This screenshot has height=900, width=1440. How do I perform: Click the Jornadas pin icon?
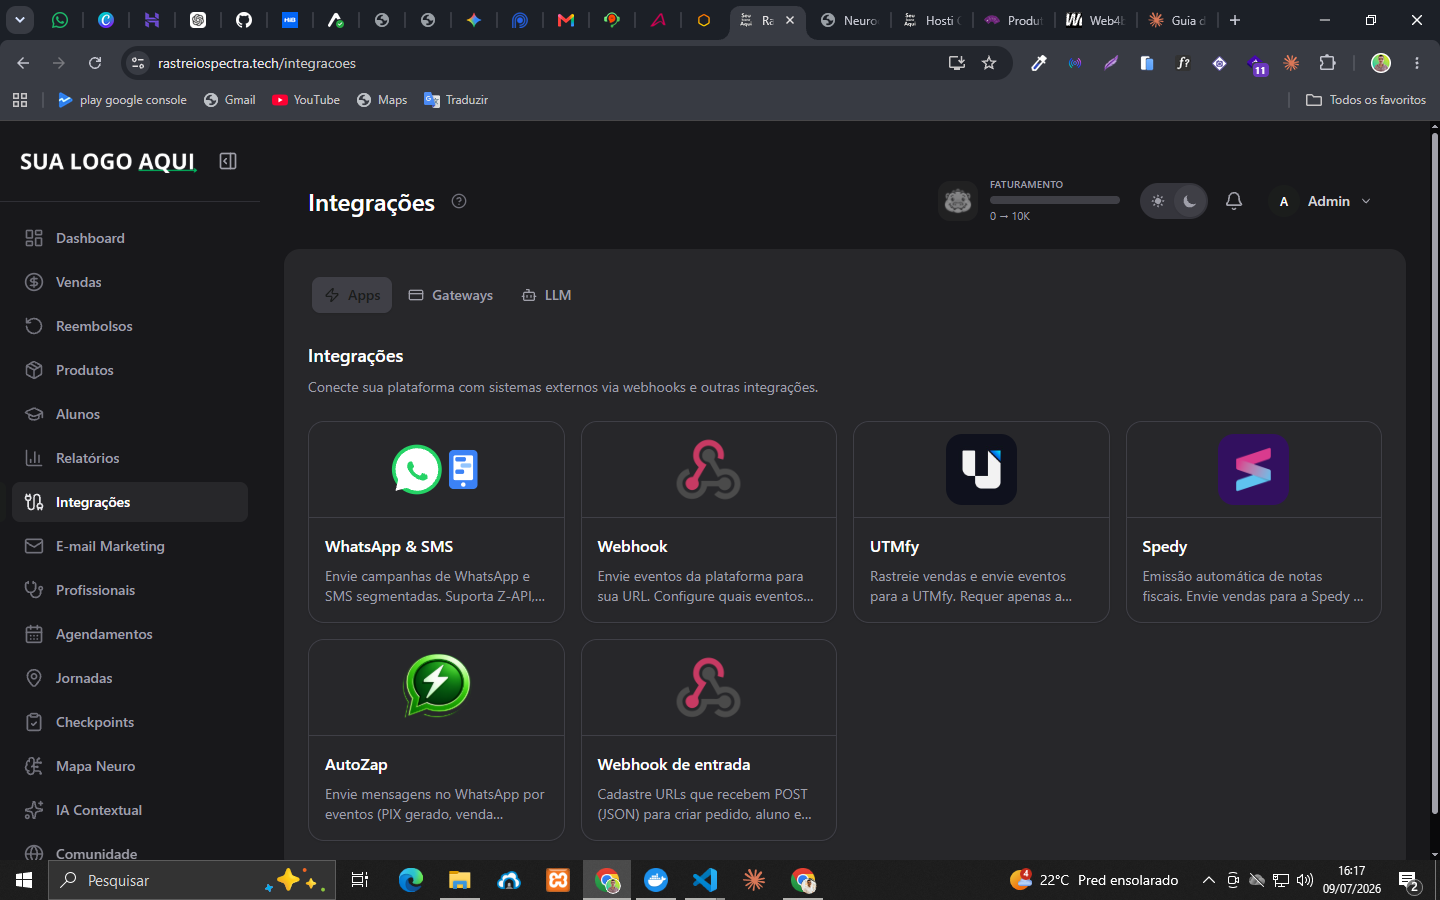coord(34,678)
